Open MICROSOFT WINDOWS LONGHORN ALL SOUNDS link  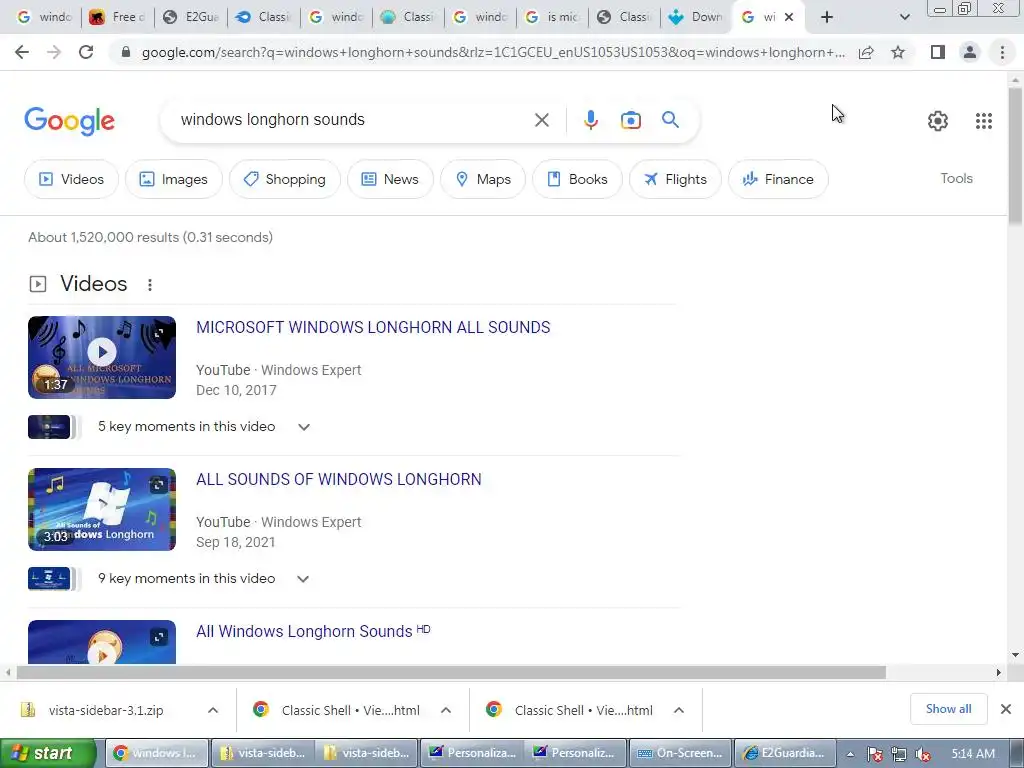coord(373,327)
